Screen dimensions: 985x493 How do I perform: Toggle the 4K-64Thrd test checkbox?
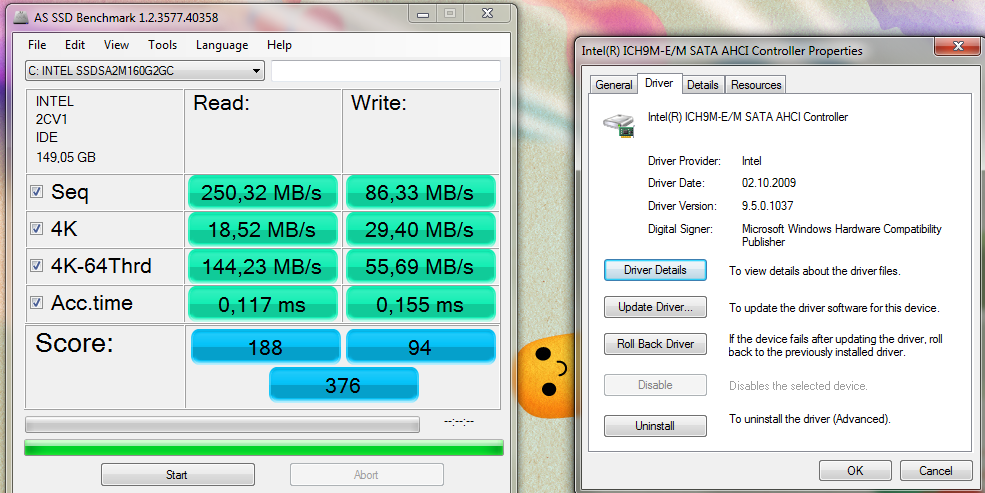point(37,266)
